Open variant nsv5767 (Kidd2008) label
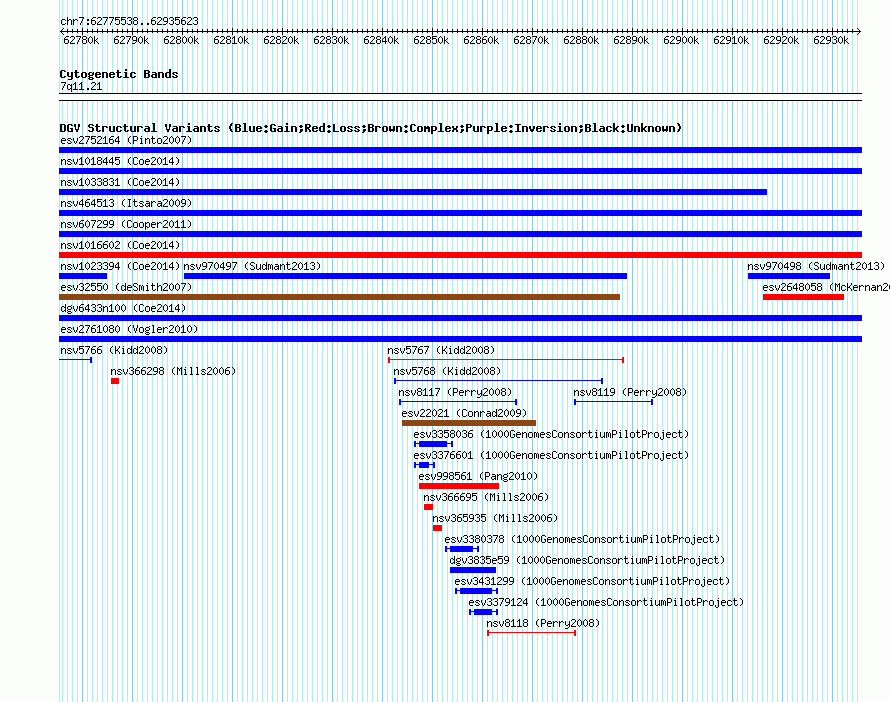 [x=441, y=350]
